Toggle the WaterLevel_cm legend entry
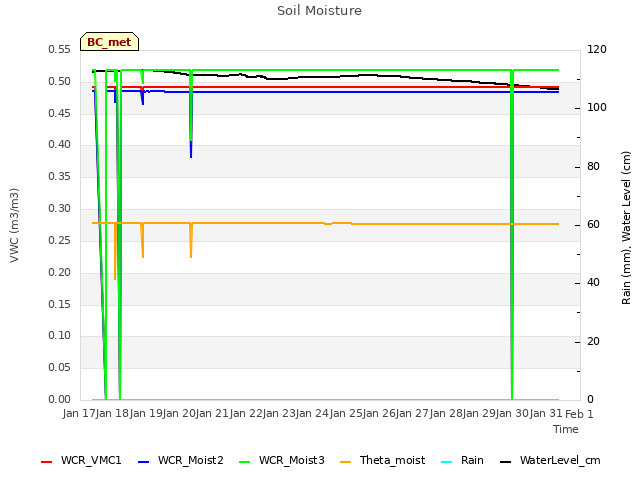This screenshot has width=640, height=480. pos(550,460)
